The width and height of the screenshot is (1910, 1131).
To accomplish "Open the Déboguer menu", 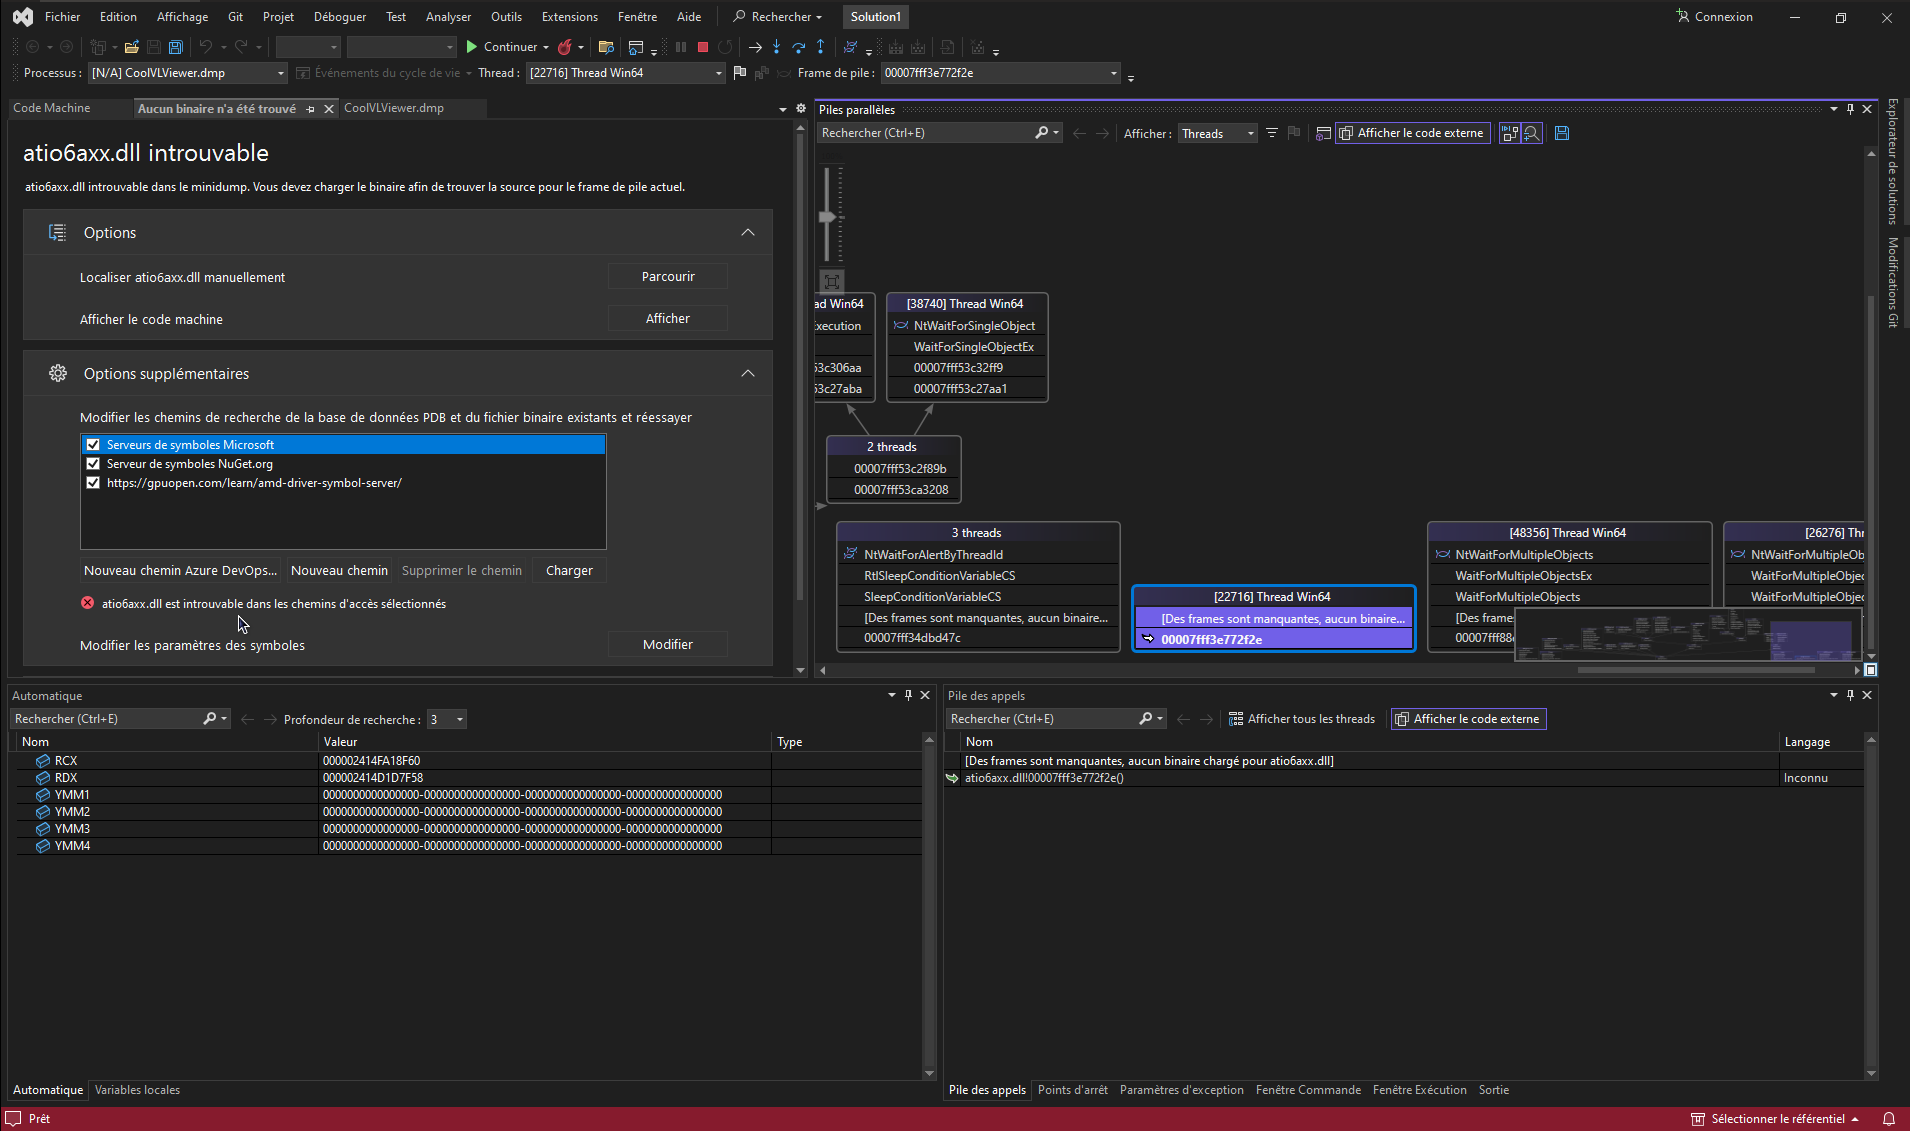I will (339, 17).
